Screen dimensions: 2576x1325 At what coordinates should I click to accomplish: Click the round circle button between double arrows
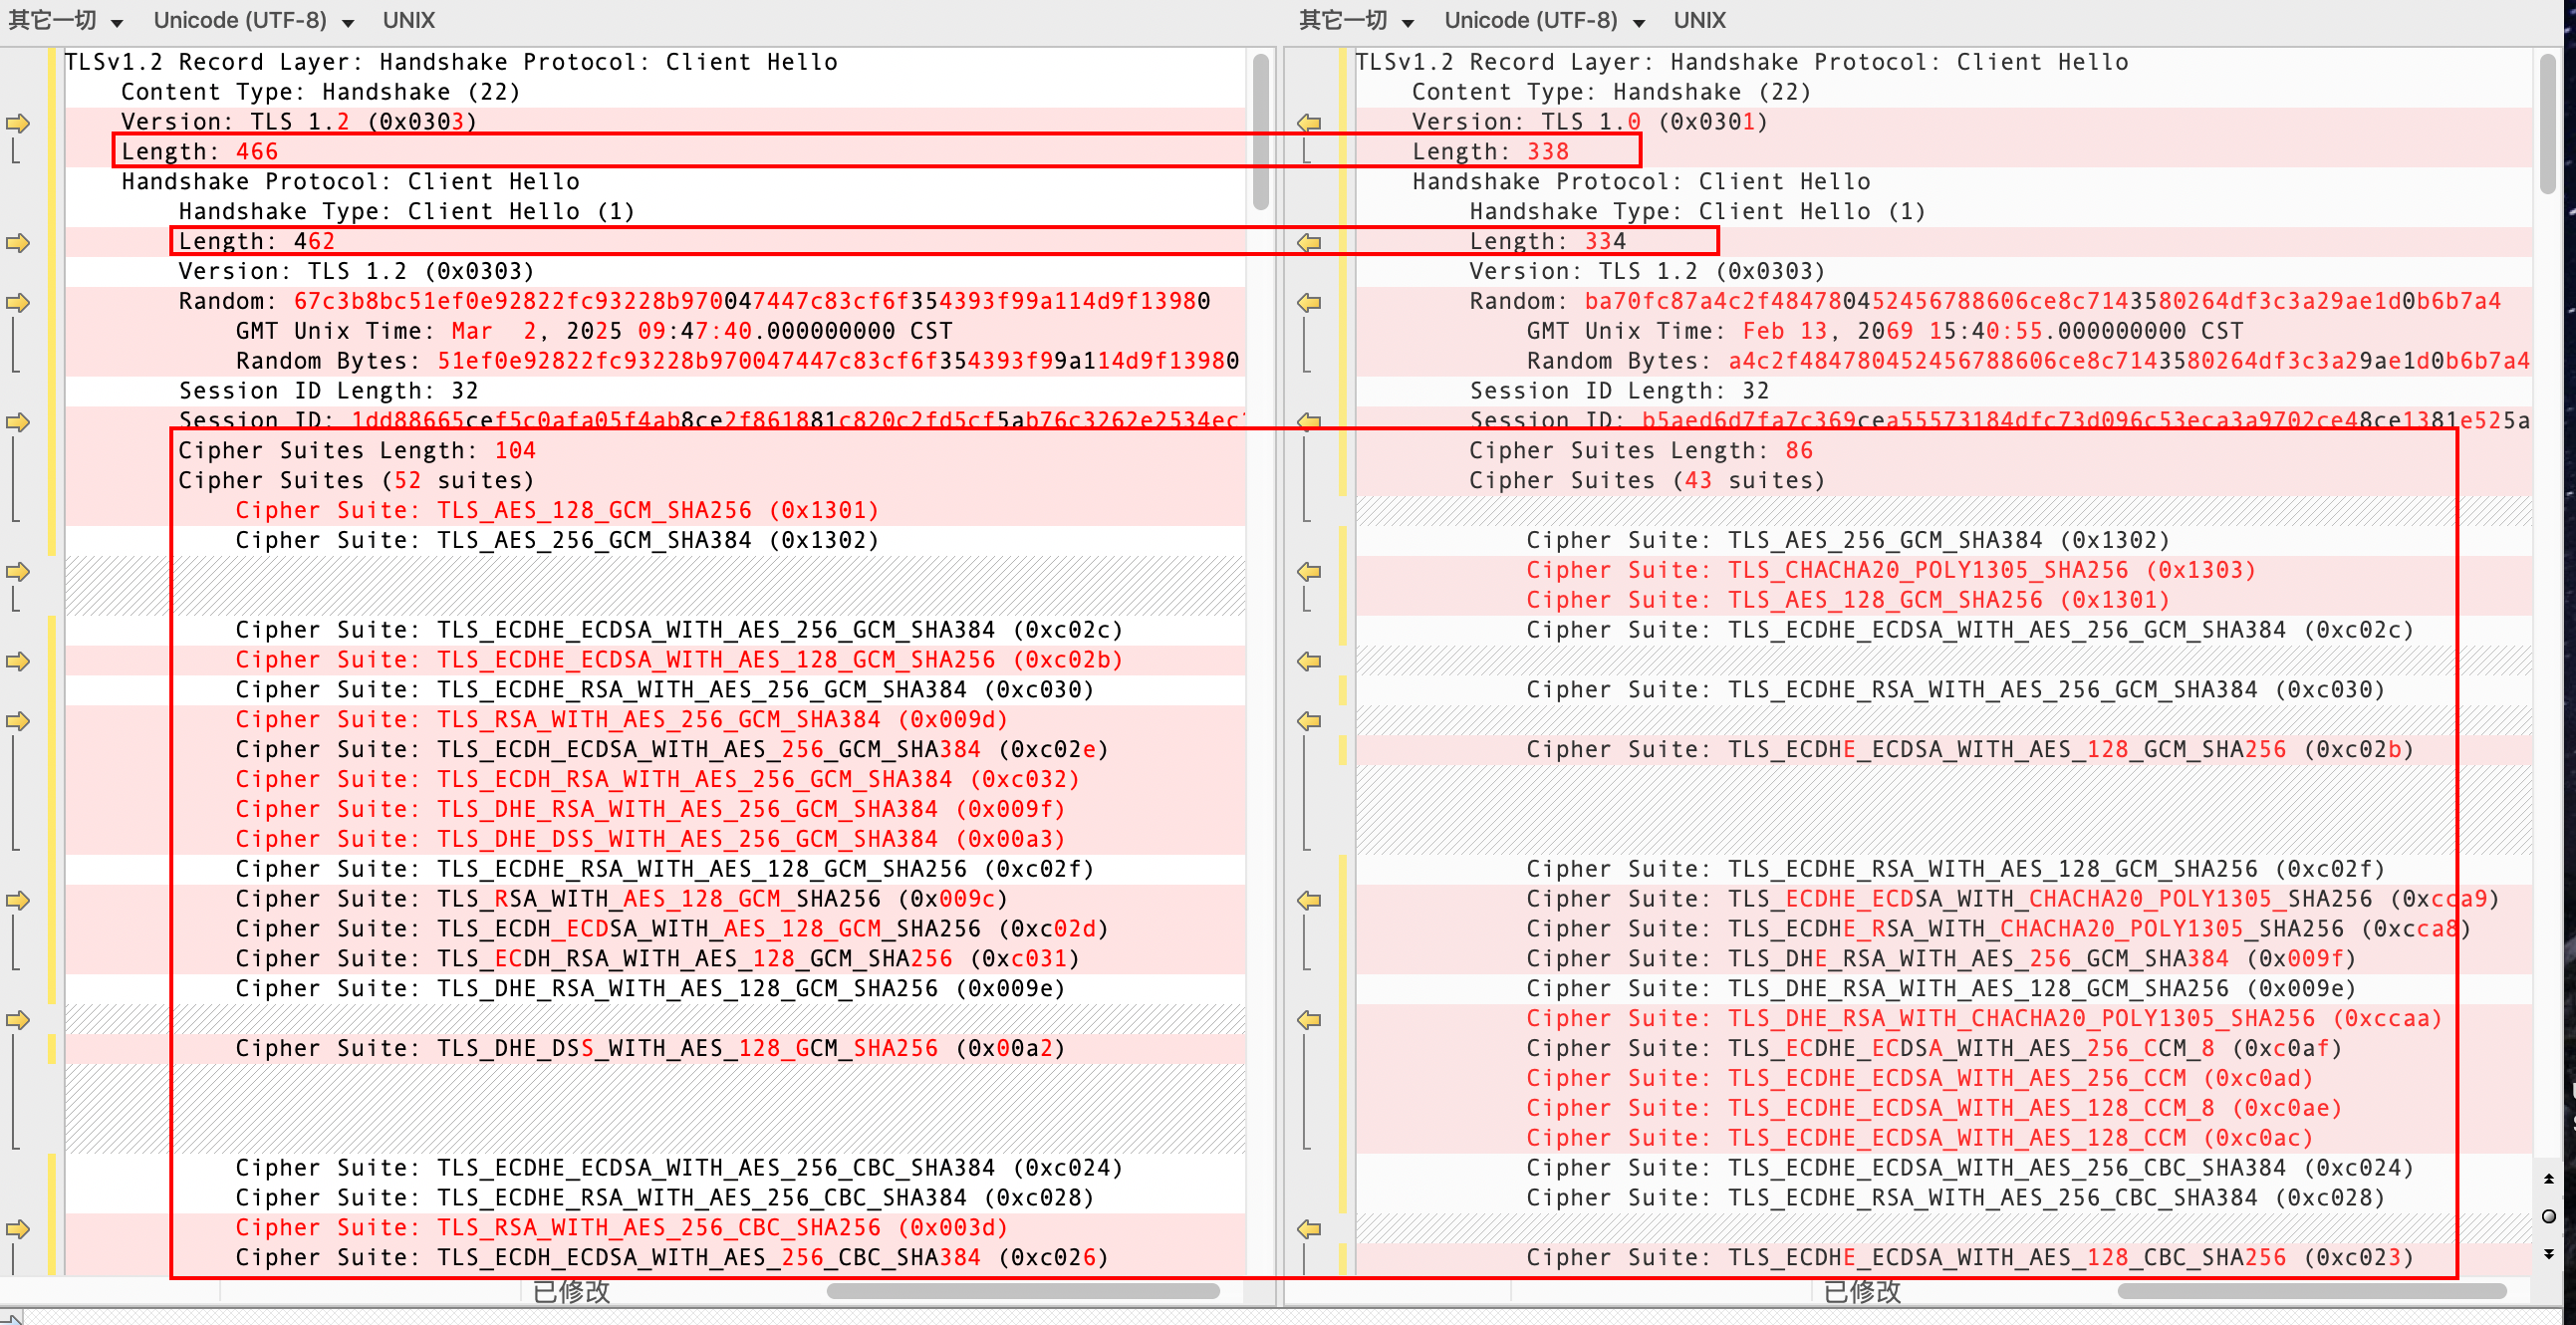click(2548, 1216)
